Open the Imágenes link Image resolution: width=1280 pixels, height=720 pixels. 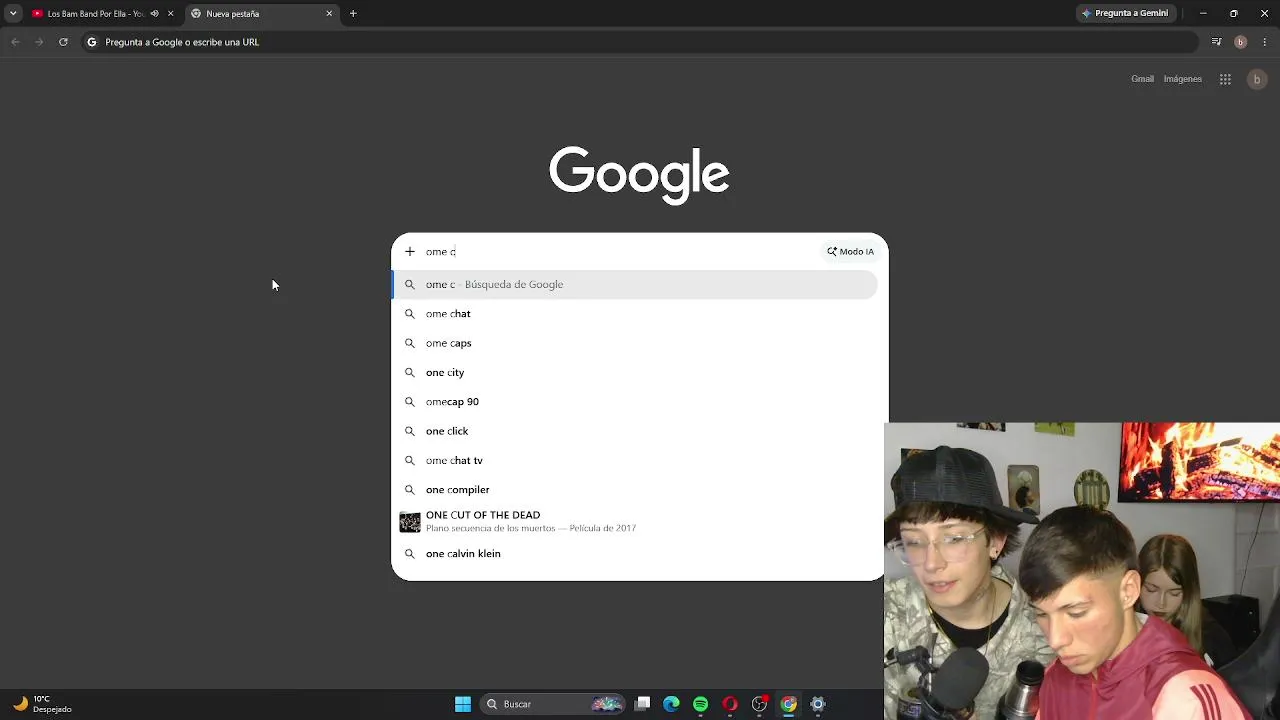tap(1183, 79)
